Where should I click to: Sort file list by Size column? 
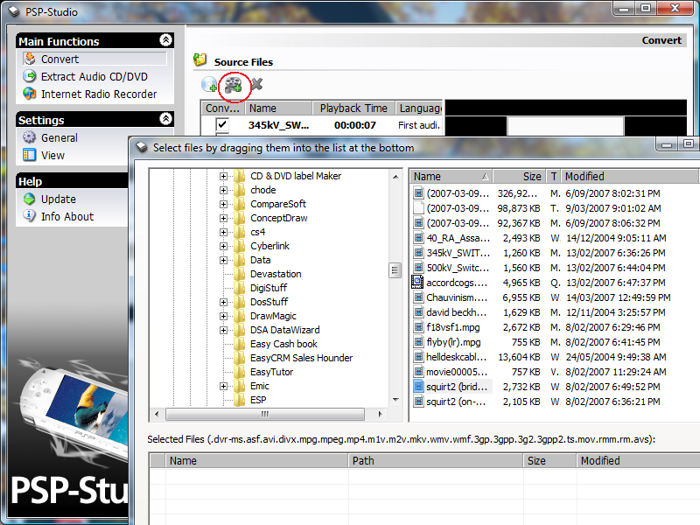pos(520,176)
